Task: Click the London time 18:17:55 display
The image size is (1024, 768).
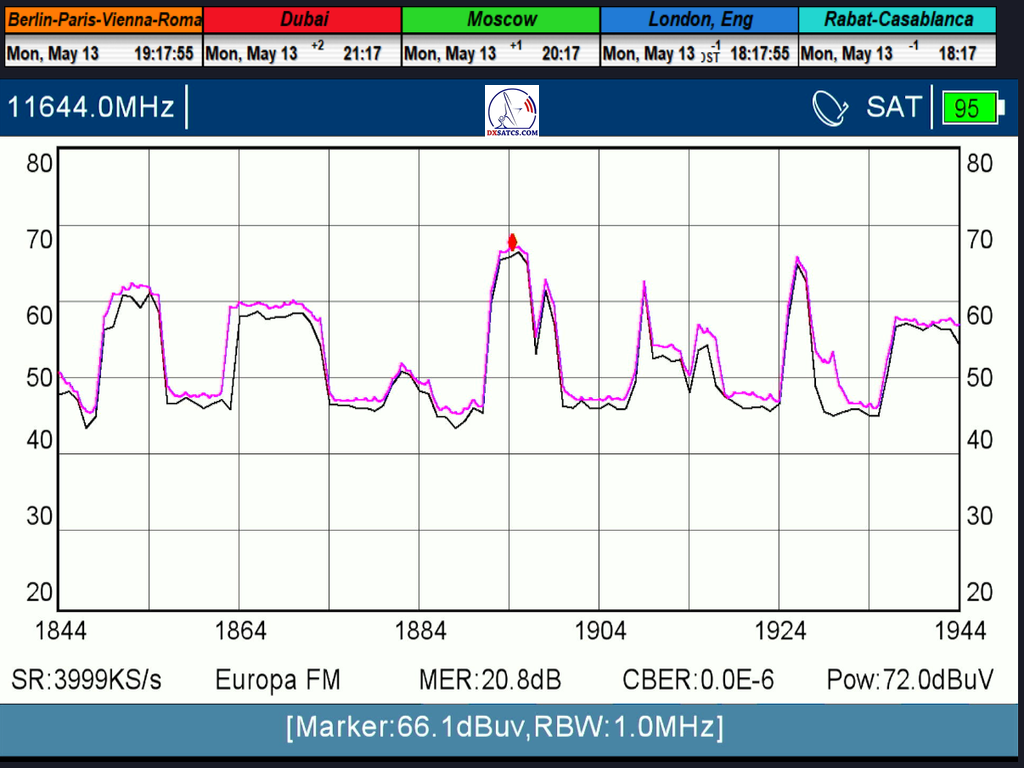Action: click(x=759, y=54)
